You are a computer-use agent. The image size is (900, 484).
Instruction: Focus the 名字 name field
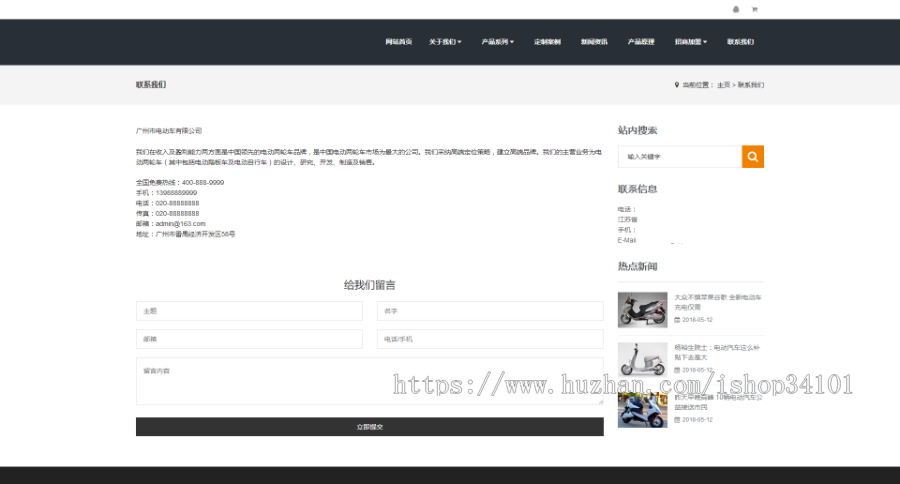tap(490, 311)
